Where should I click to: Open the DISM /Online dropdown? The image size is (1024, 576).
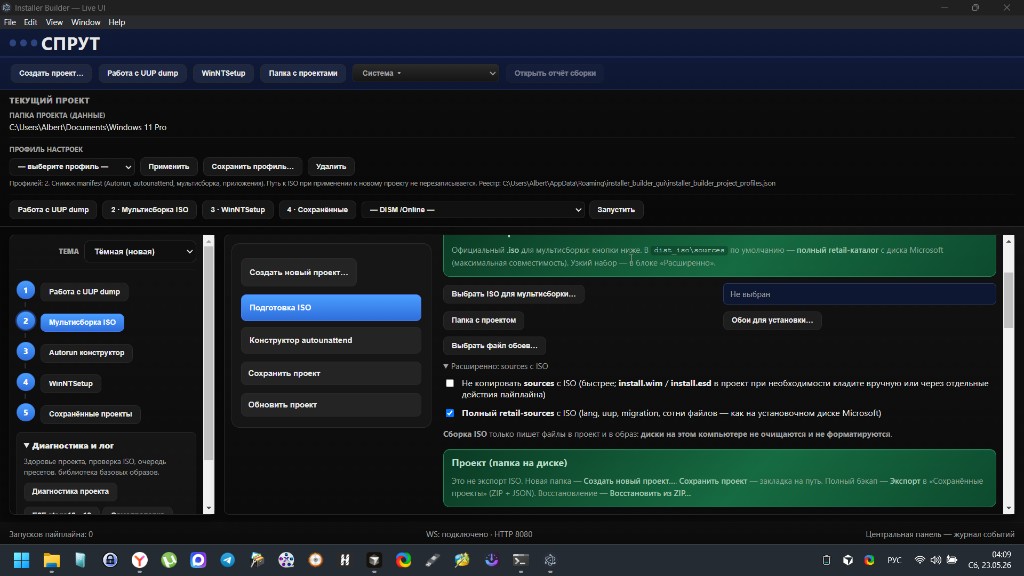(473, 210)
